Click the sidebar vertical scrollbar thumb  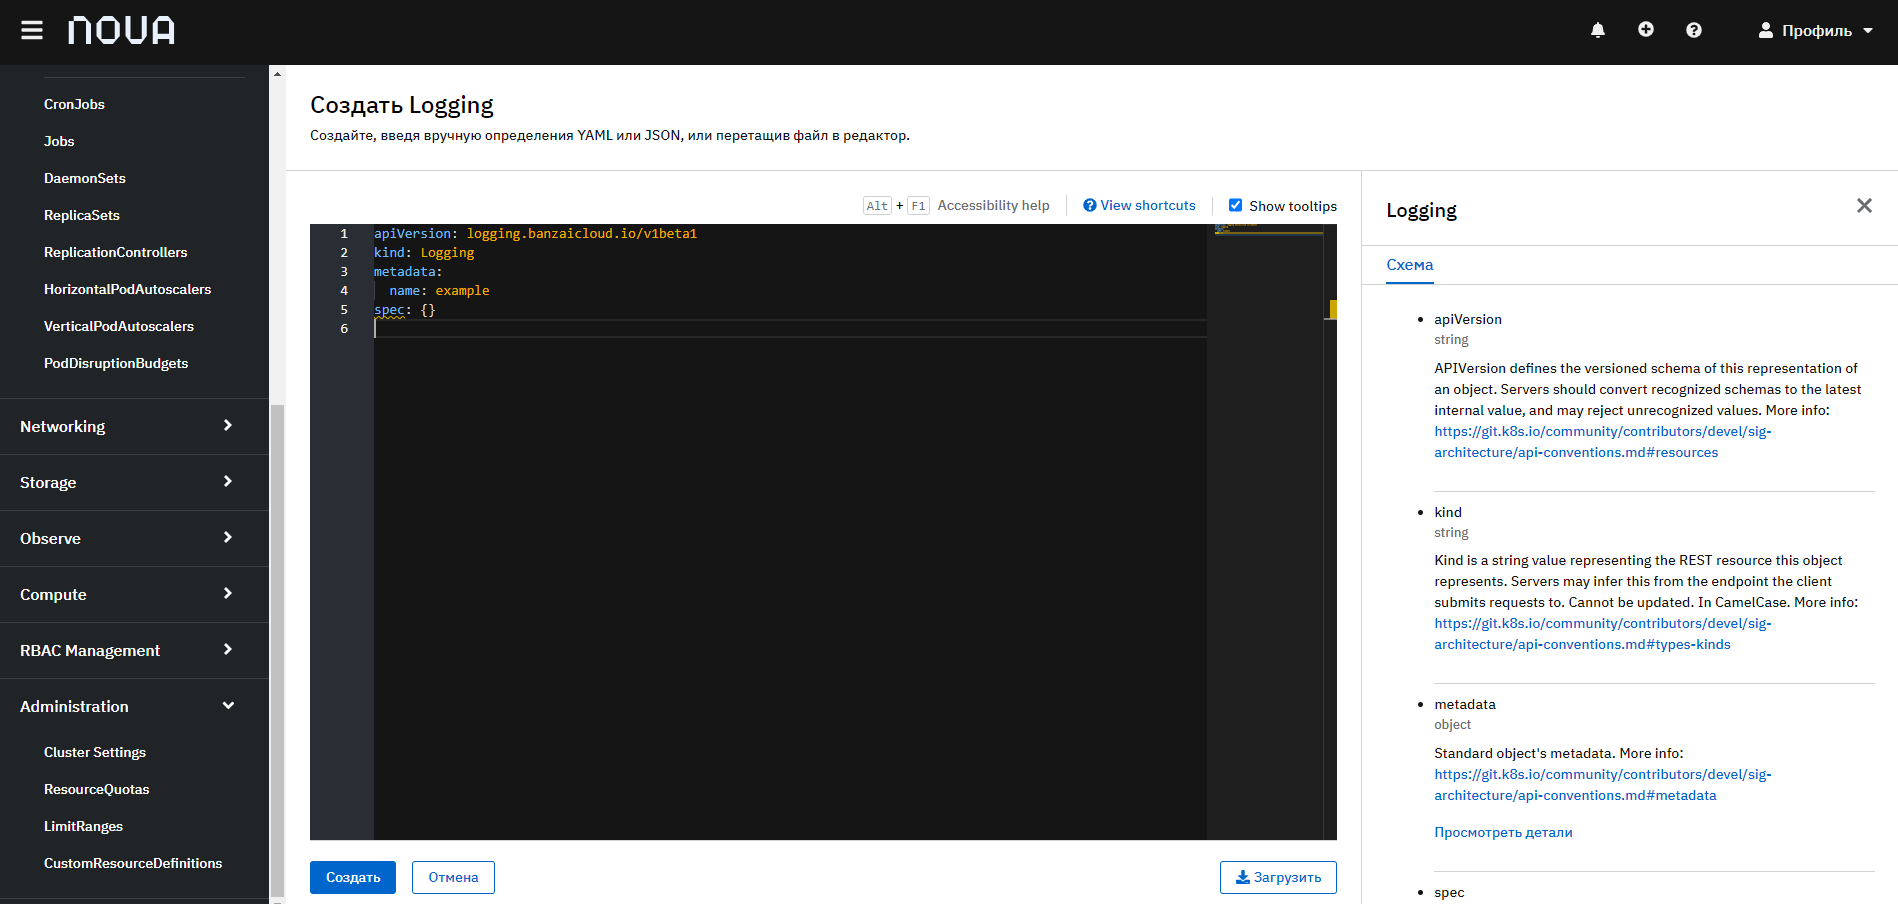[x=277, y=650]
